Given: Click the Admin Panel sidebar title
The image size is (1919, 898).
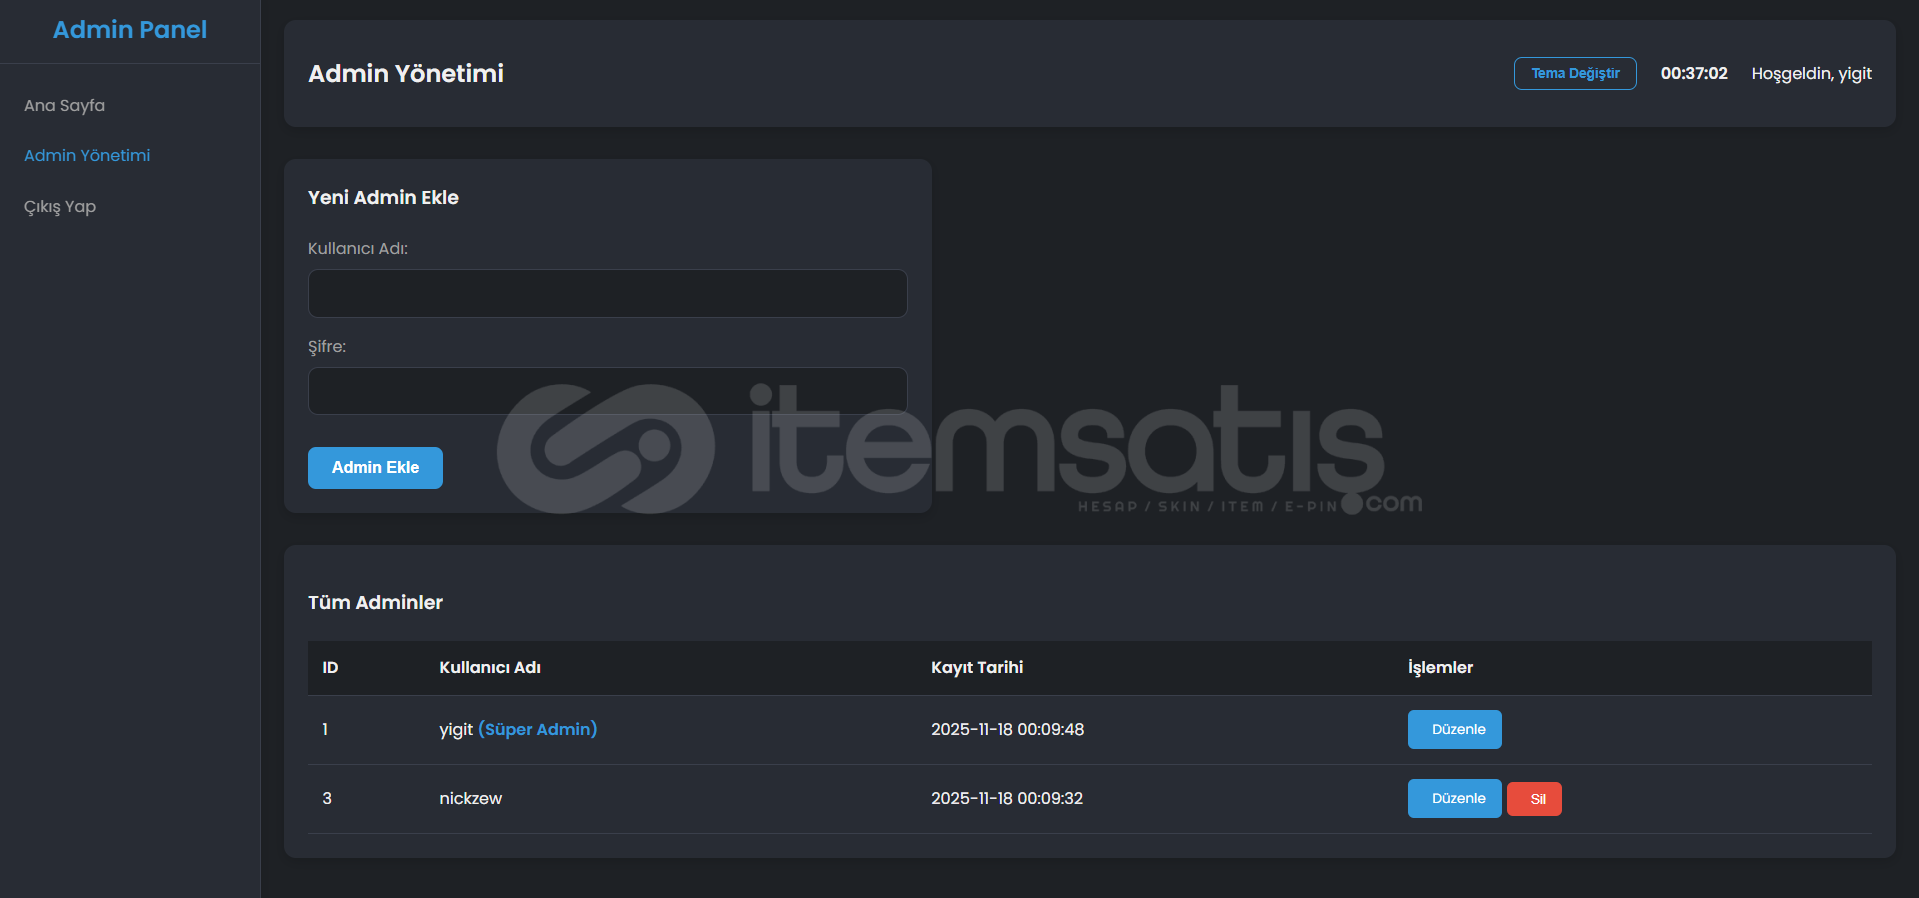Looking at the screenshot, I should [130, 30].
